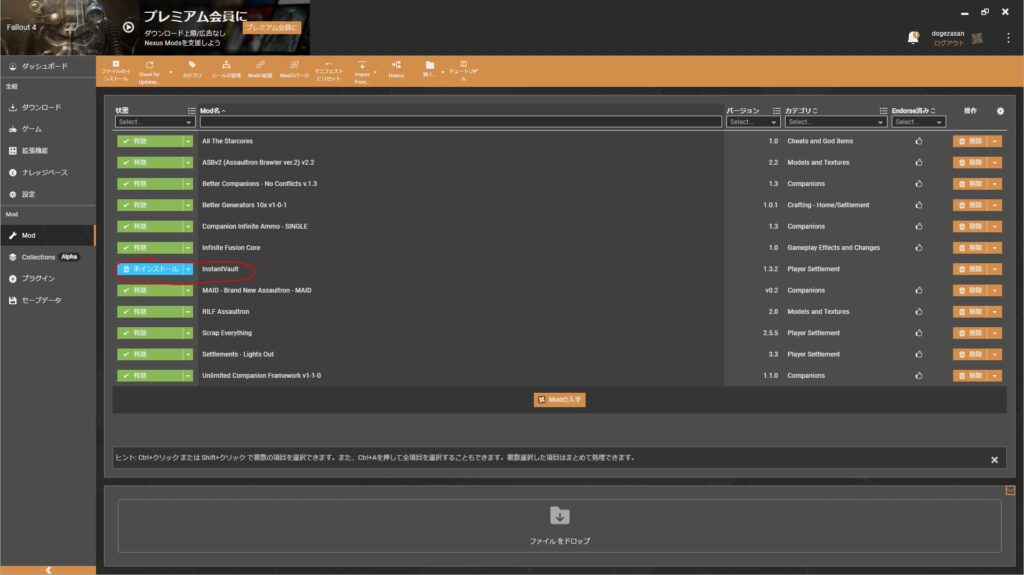Remove InstantVault with its delete button
The height and width of the screenshot is (575, 1024).
[x=970, y=269]
